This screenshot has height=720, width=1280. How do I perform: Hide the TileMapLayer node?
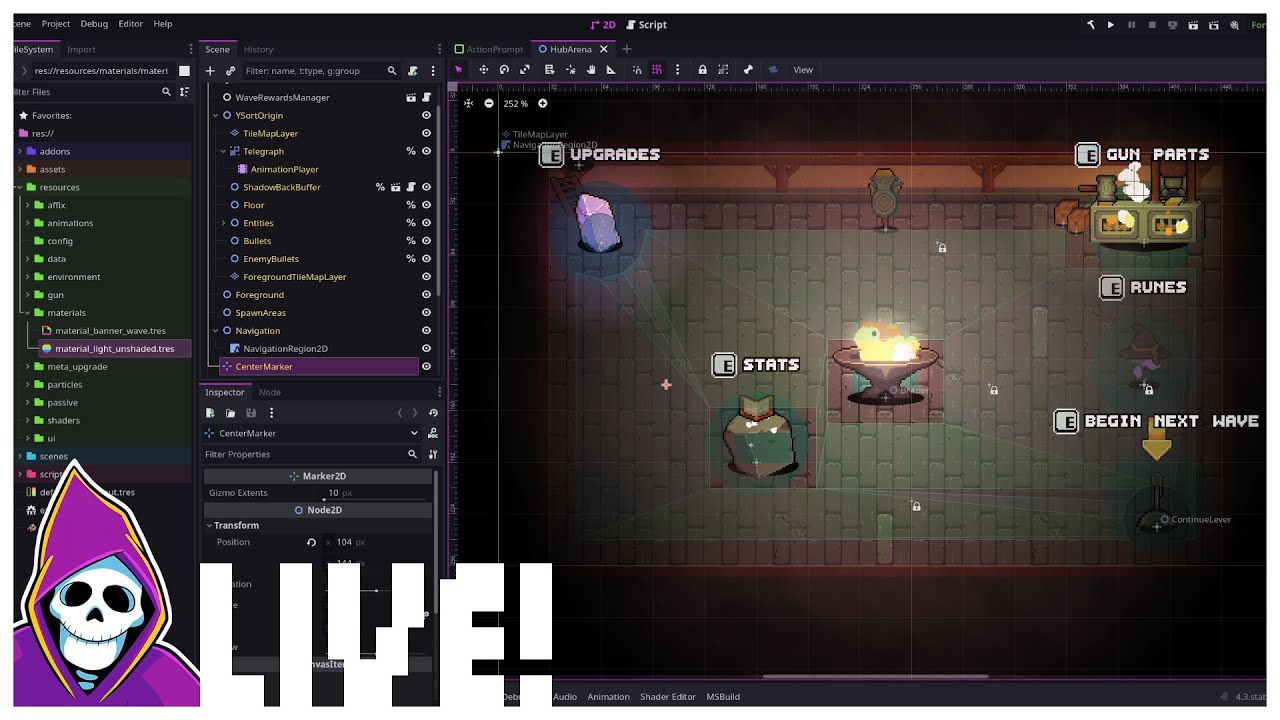click(x=426, y=133)
